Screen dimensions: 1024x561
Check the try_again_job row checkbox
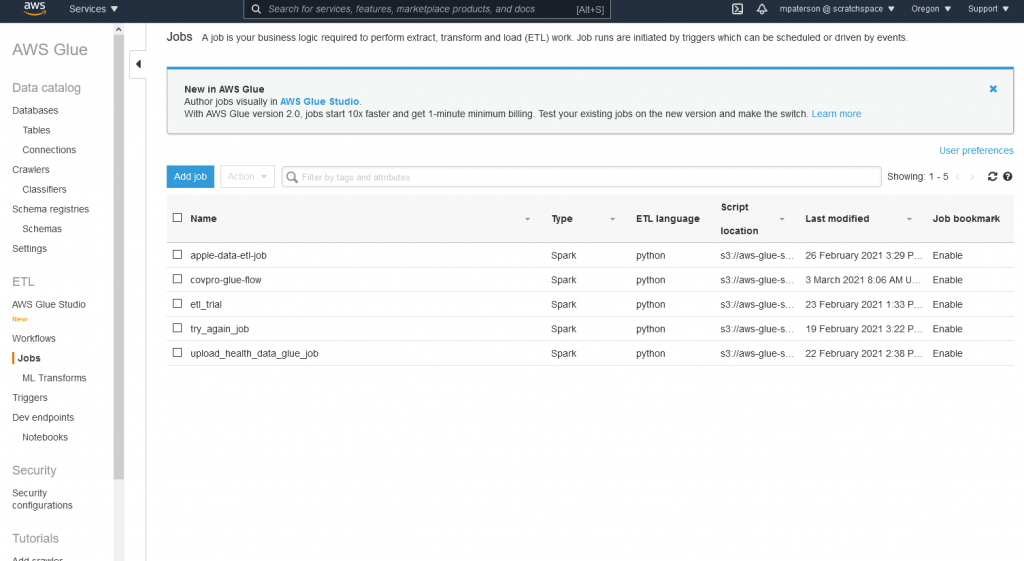[x=177, y=328]
